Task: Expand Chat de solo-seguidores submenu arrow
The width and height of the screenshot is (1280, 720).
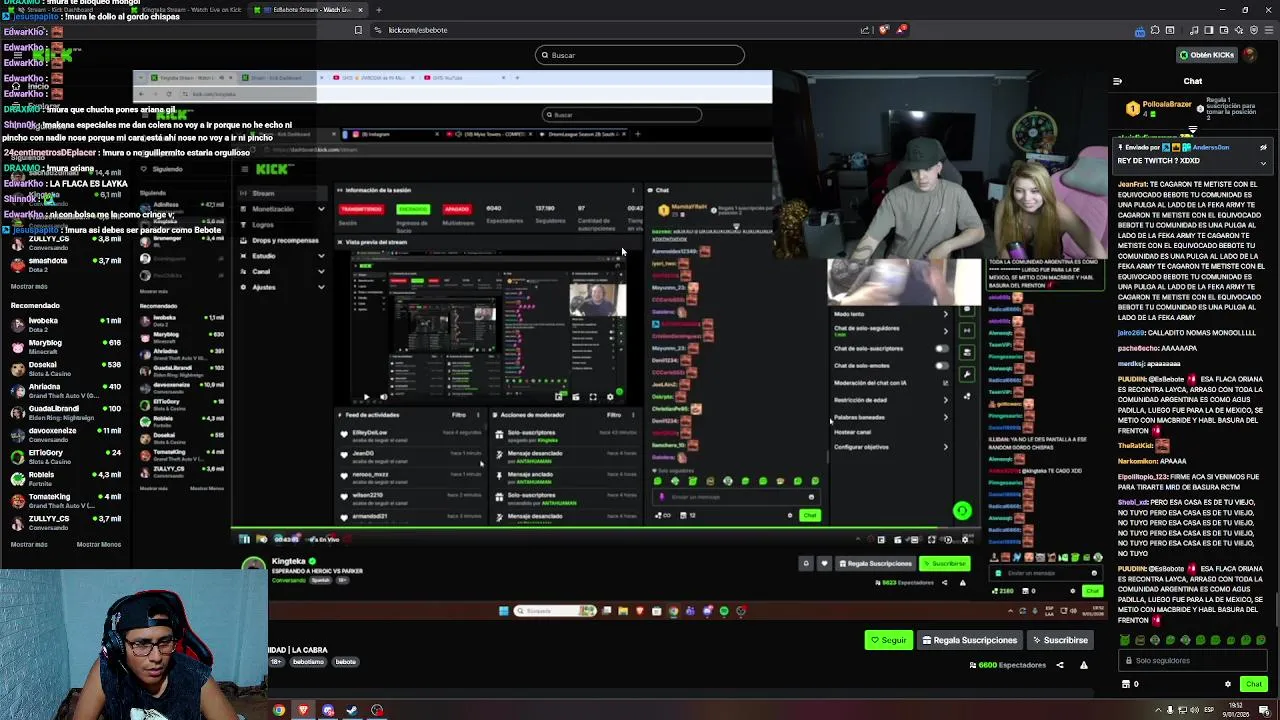Action: tap(945, 329)
